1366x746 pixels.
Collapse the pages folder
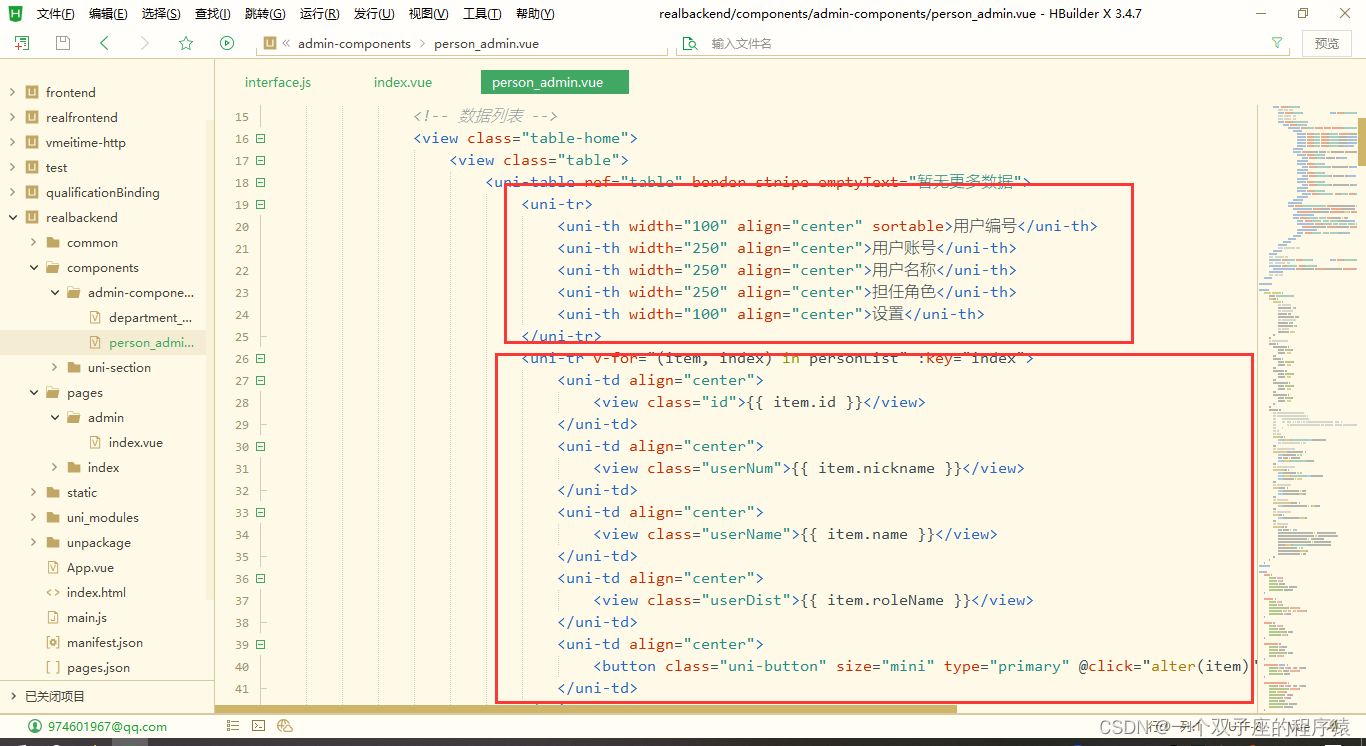(34, 392)
